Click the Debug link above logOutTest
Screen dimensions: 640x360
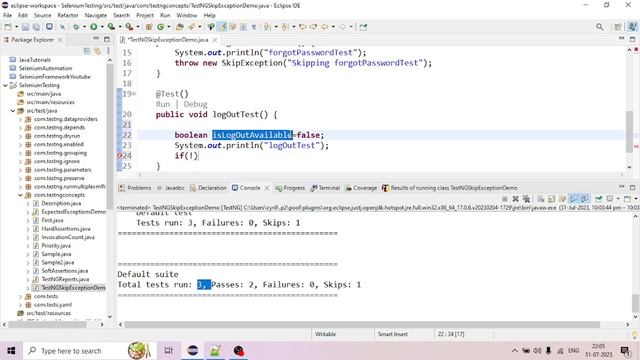click(x=196, y=104)
